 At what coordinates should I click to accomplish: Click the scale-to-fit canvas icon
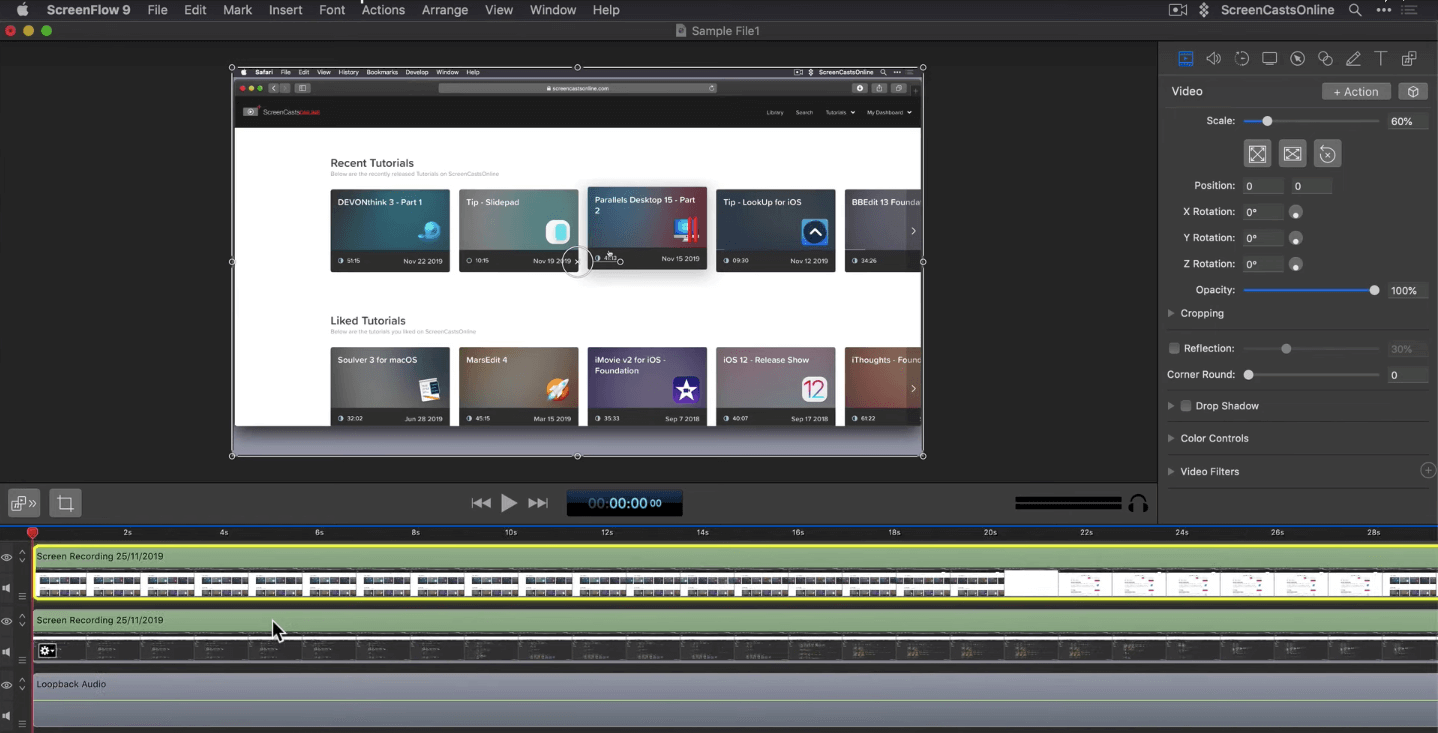[1257, 154]
